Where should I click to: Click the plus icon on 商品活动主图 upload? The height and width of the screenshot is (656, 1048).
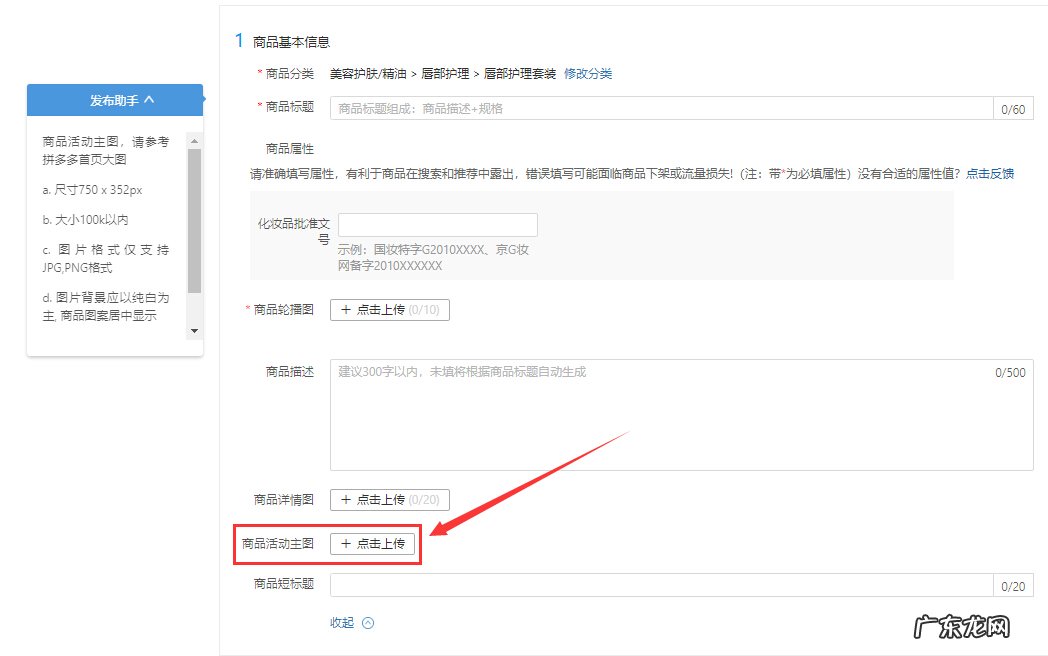[347, 544]
